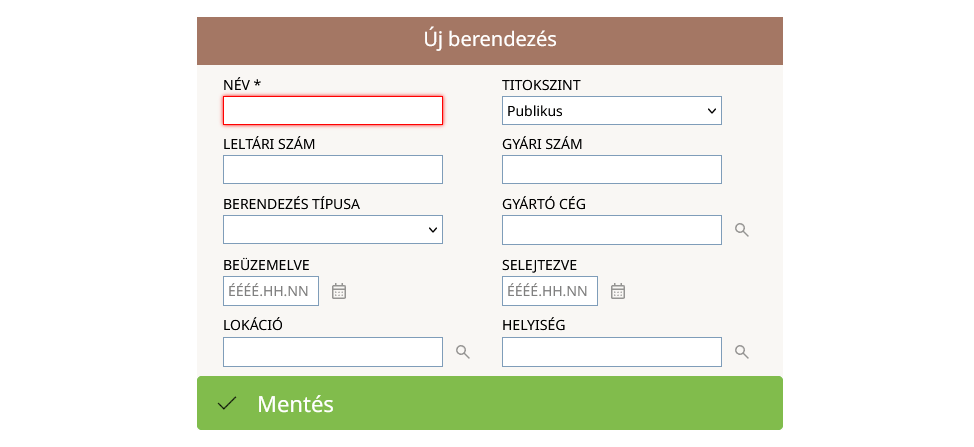This screenshot has height=447, width=974.
Task: Click inside the Helyiség text field
Action: click(x=611, y=352)
